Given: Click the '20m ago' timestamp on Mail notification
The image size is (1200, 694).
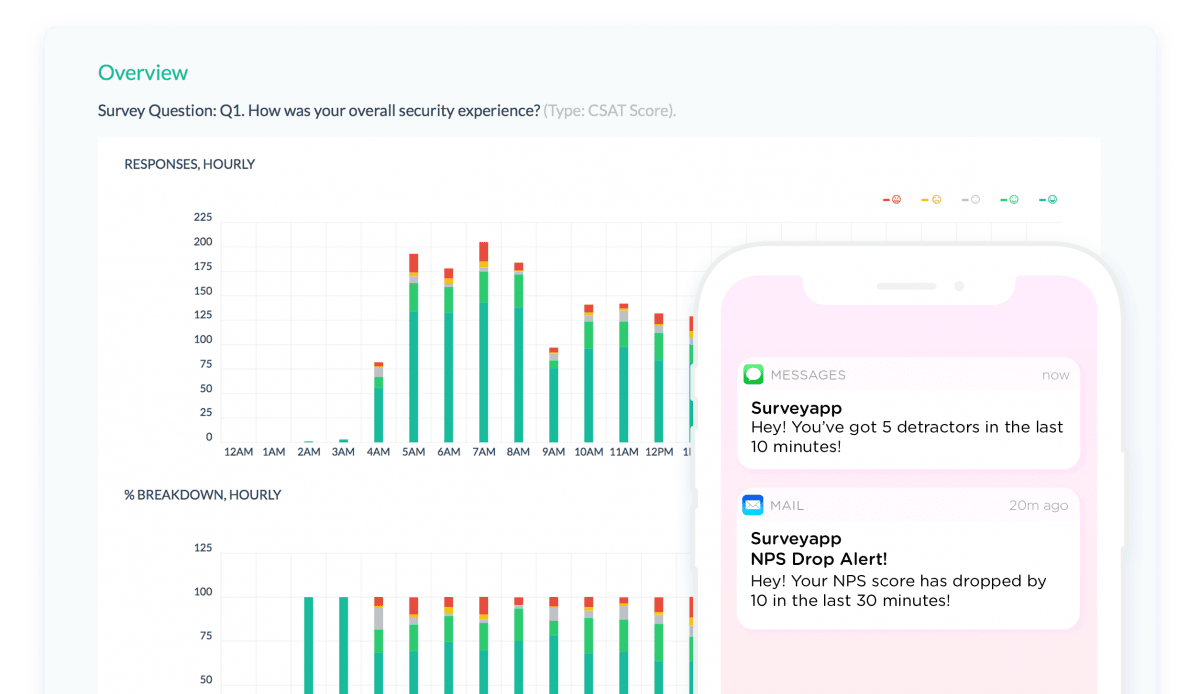Looking at the screenshot, I should coord(1038,504).
